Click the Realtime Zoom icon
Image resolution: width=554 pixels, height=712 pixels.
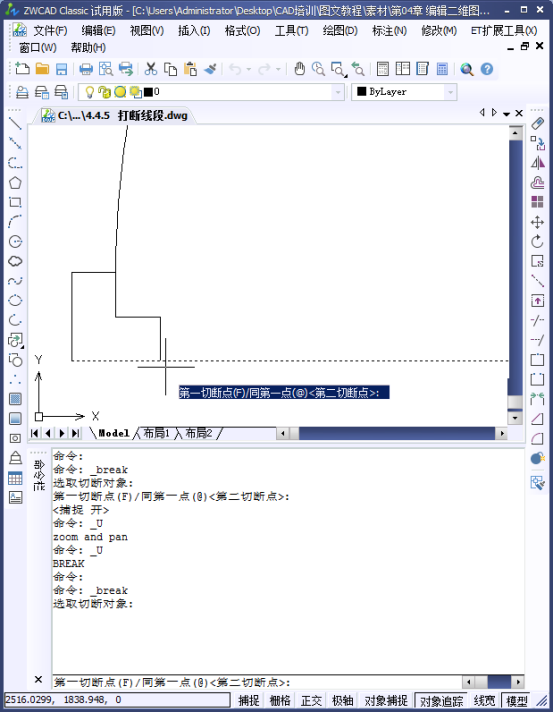point(318,69)
